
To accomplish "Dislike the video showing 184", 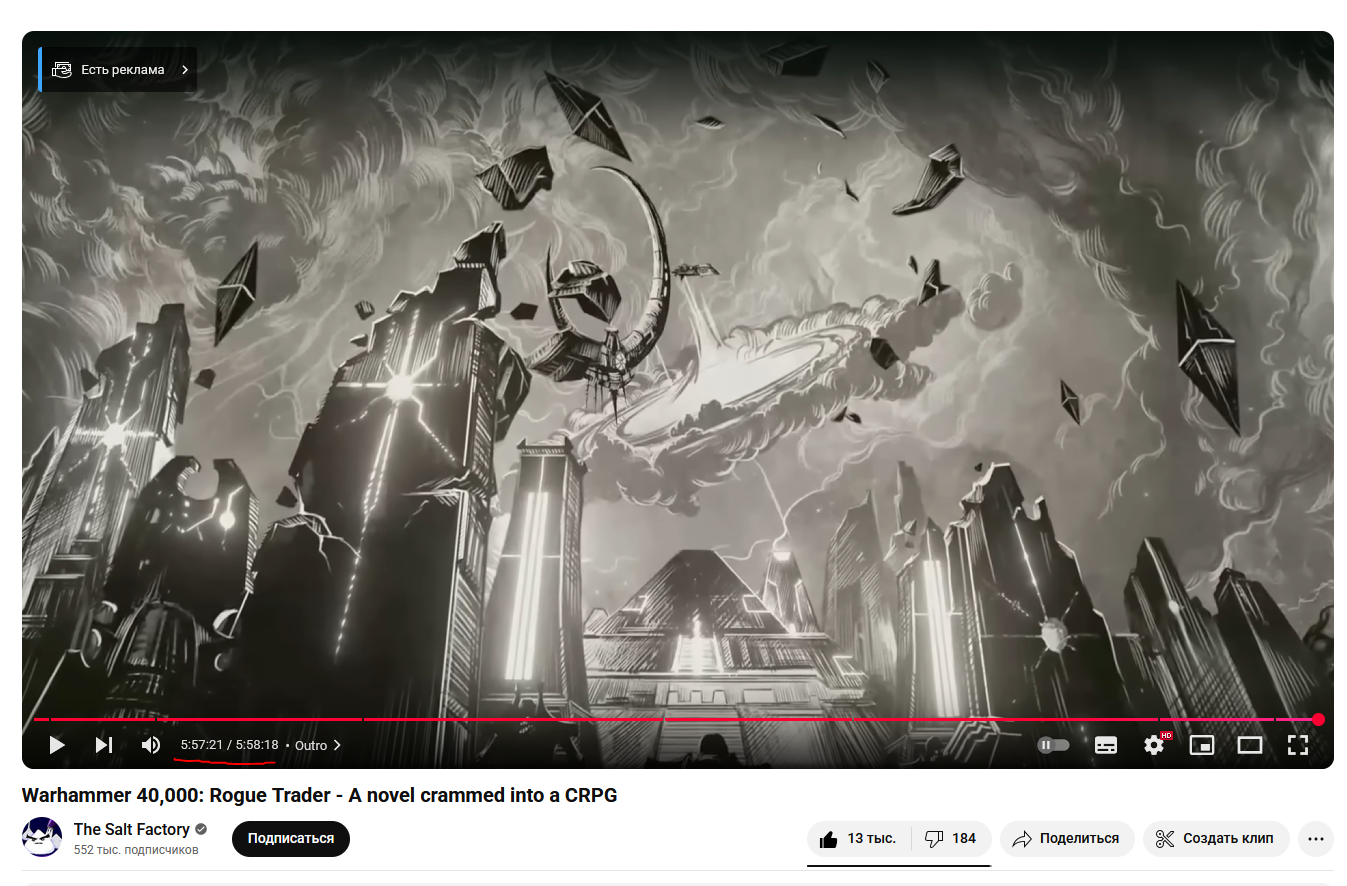I will pyautogui.click(x=951, y=838).
